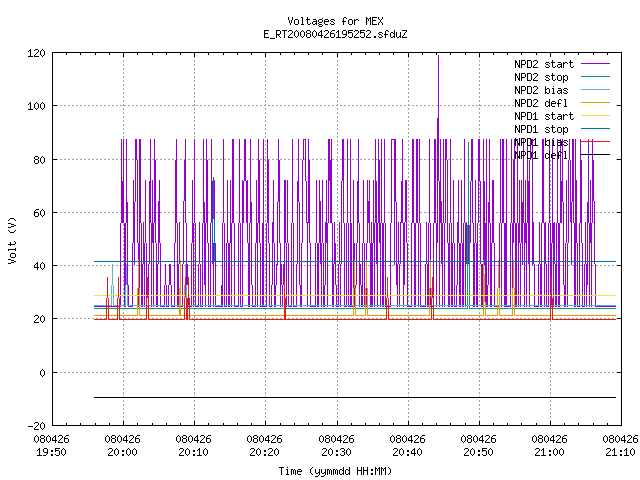Viewport: 640px width, 480px height.
Task: Click the 'Volt (V)' y-axis label
Action: pyautogui.click(x=12, y=241)
